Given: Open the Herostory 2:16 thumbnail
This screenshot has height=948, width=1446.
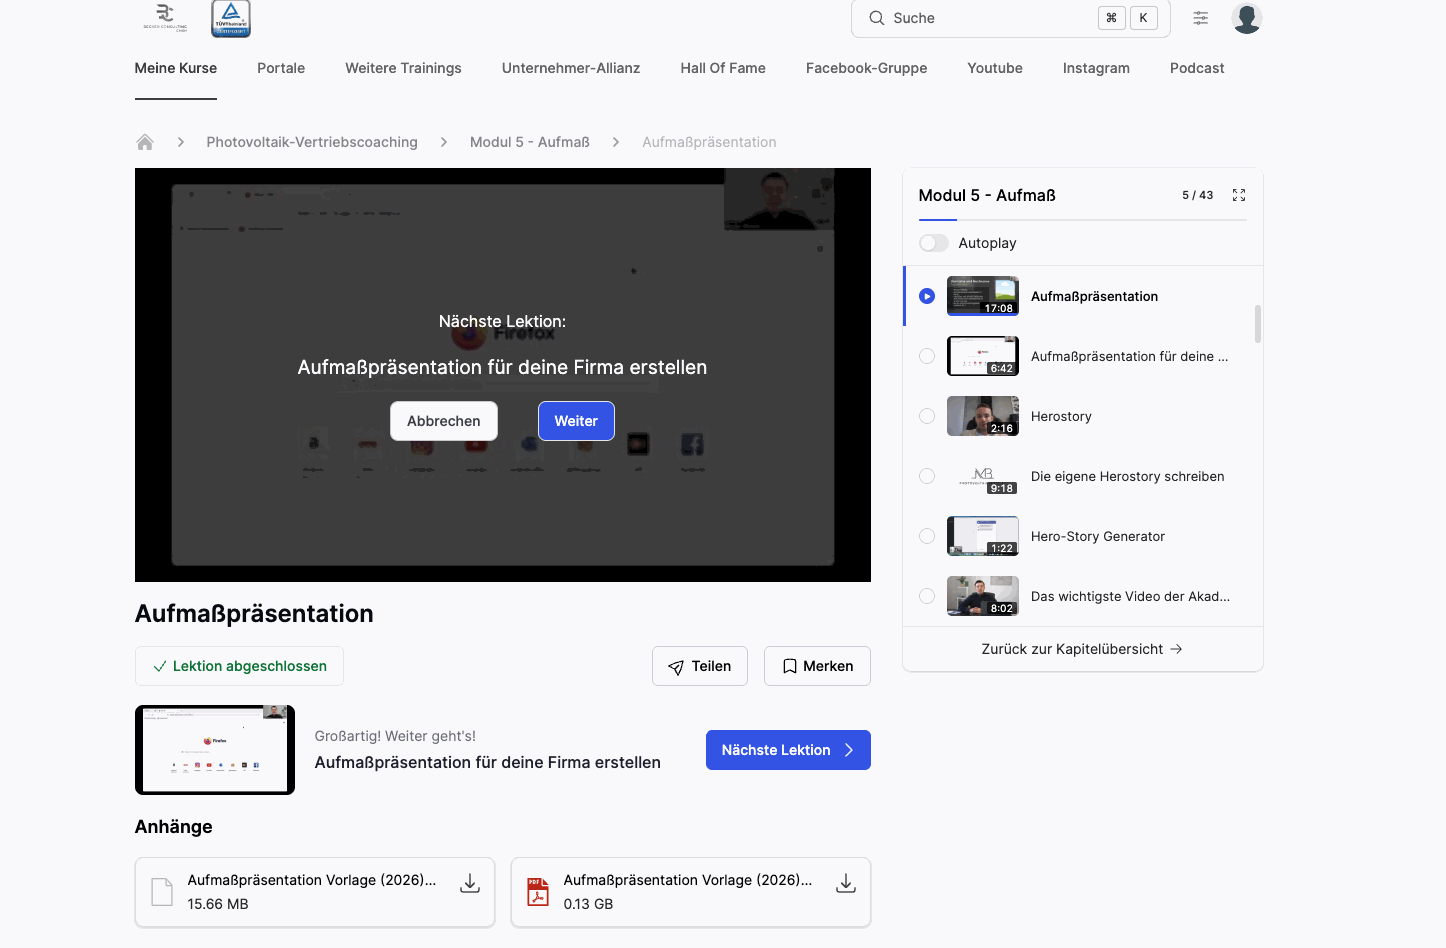Looking at the screenshot, I should point(983,416).
